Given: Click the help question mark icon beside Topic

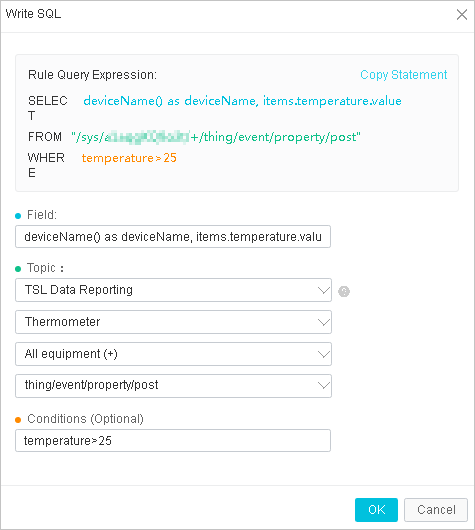Looking at the screenshot, I should pyautogui.click(x=344, y=291).
